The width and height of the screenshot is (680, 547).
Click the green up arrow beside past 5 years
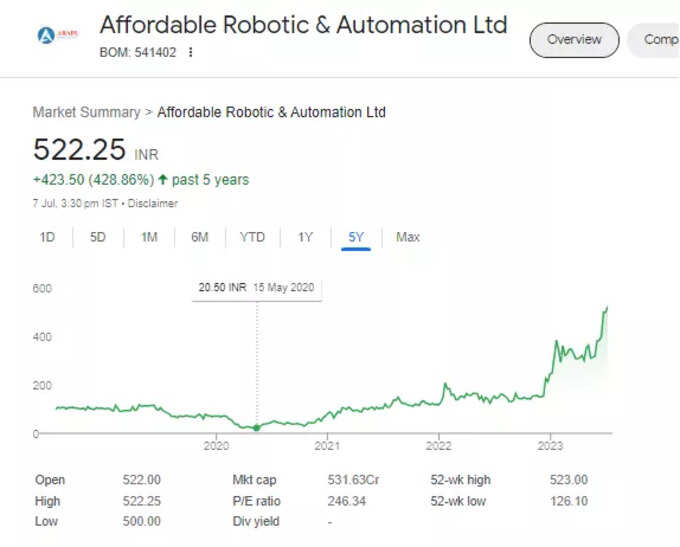point(163,179)
